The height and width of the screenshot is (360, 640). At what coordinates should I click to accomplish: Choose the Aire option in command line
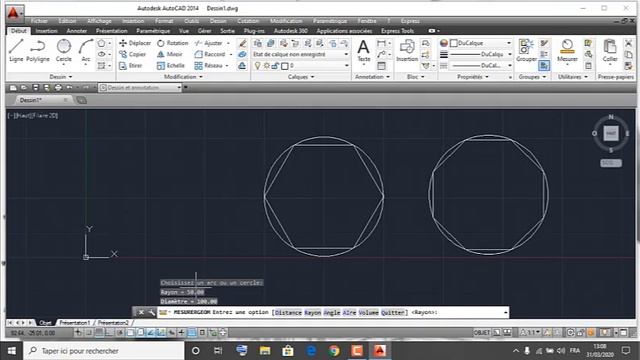pyautogui.click(x=349, y=312)
